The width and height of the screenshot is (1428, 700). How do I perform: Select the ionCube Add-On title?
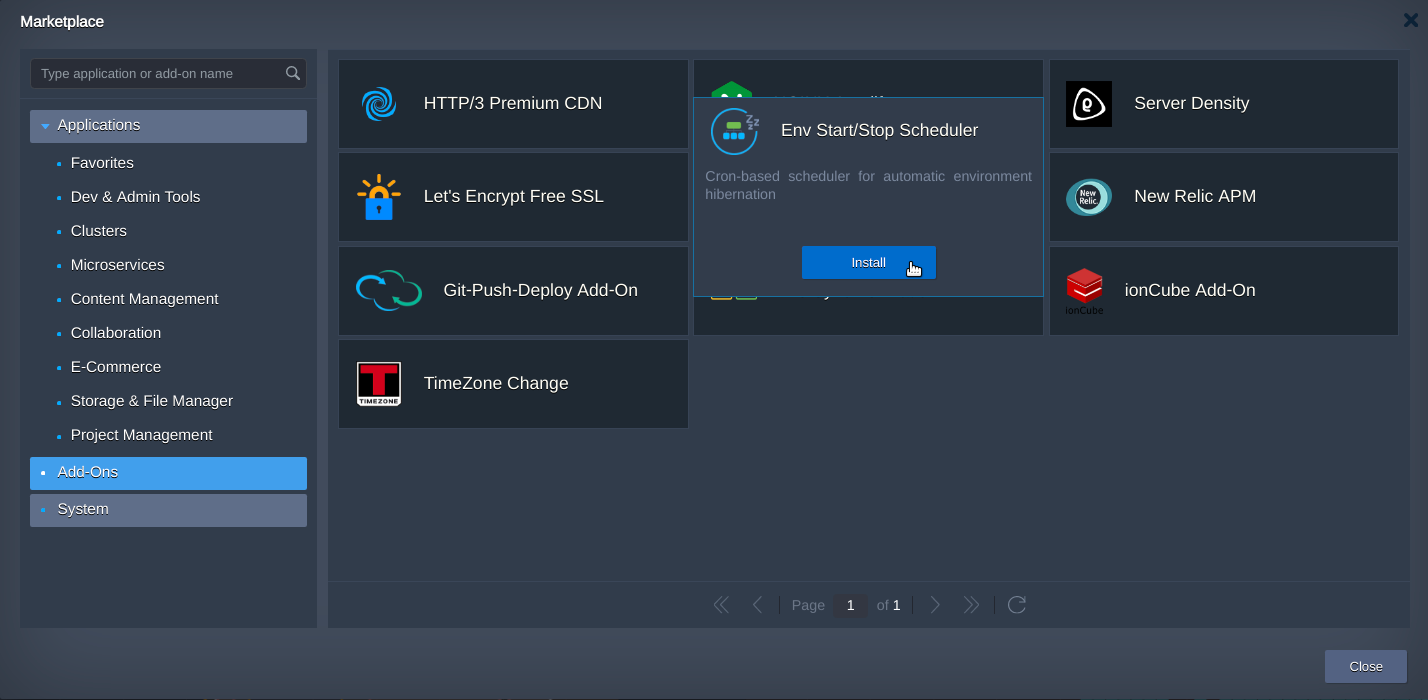1190,291
